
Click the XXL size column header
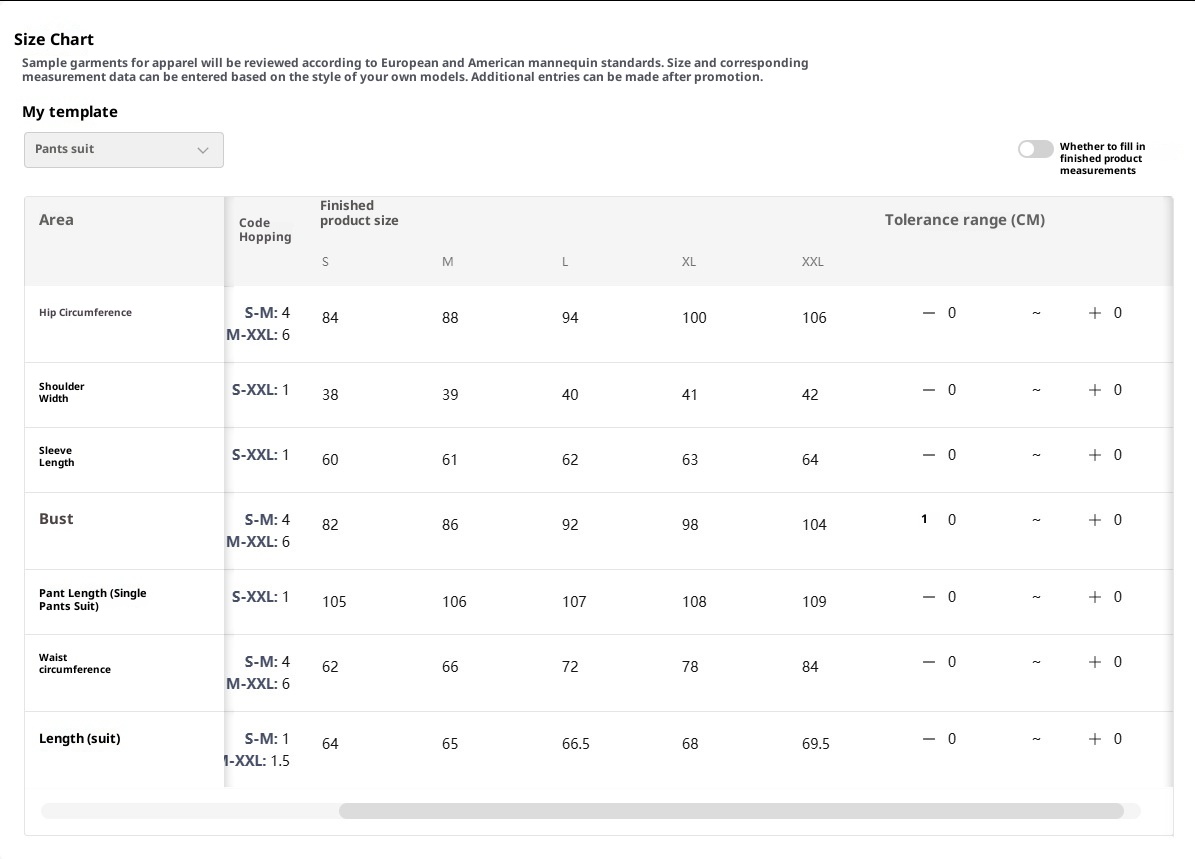pos(812,262)
